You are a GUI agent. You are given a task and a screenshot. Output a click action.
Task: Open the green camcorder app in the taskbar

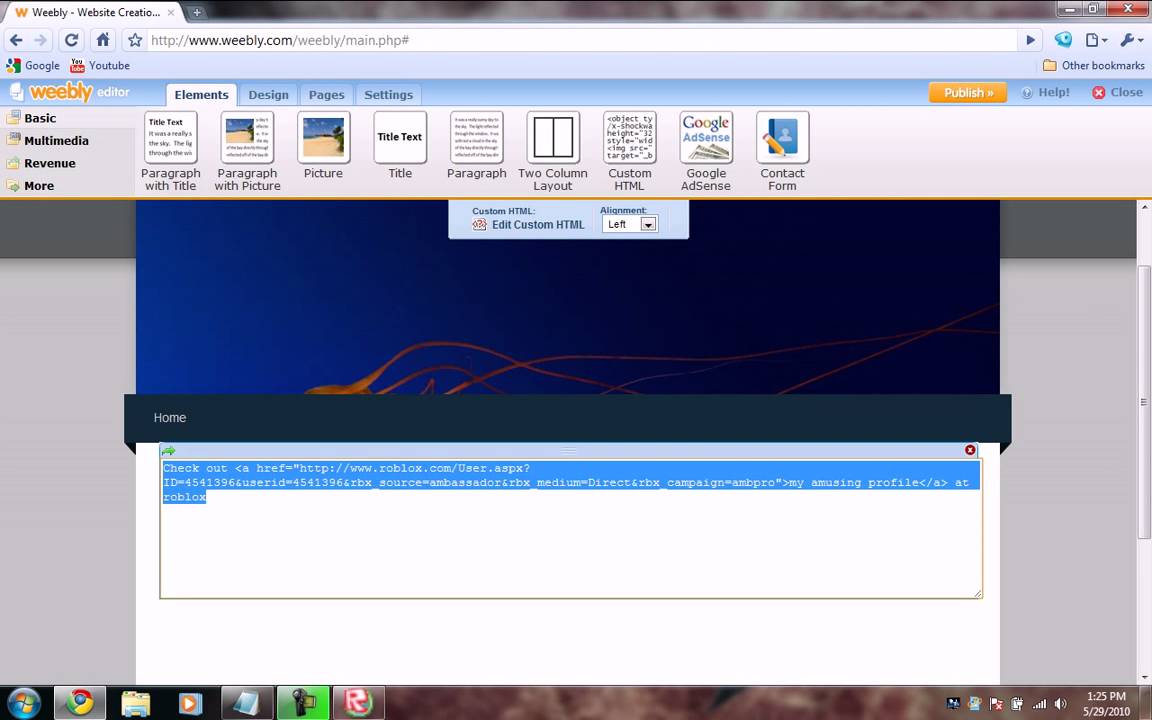[x=302, y=703]
